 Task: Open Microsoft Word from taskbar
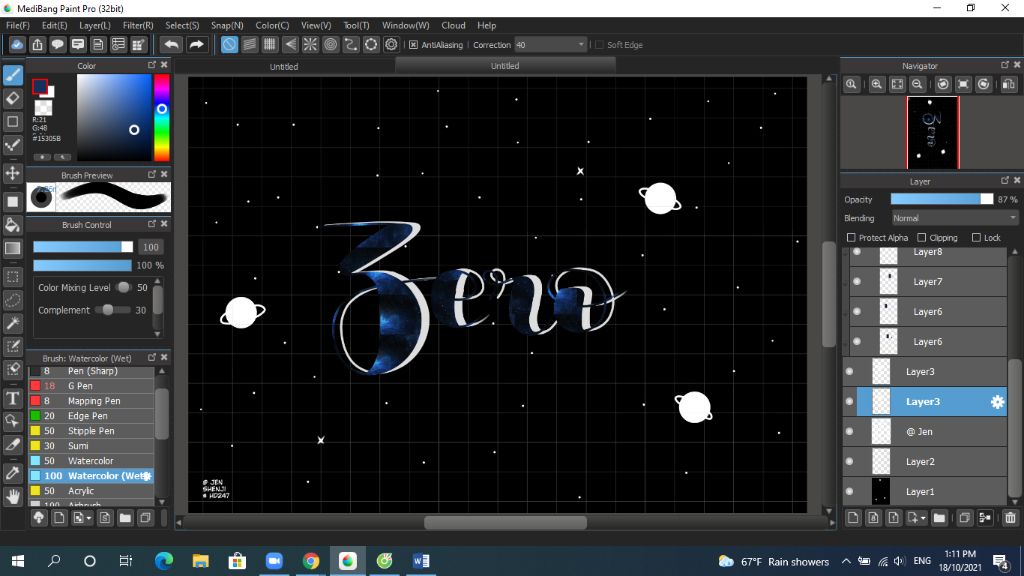421,561
